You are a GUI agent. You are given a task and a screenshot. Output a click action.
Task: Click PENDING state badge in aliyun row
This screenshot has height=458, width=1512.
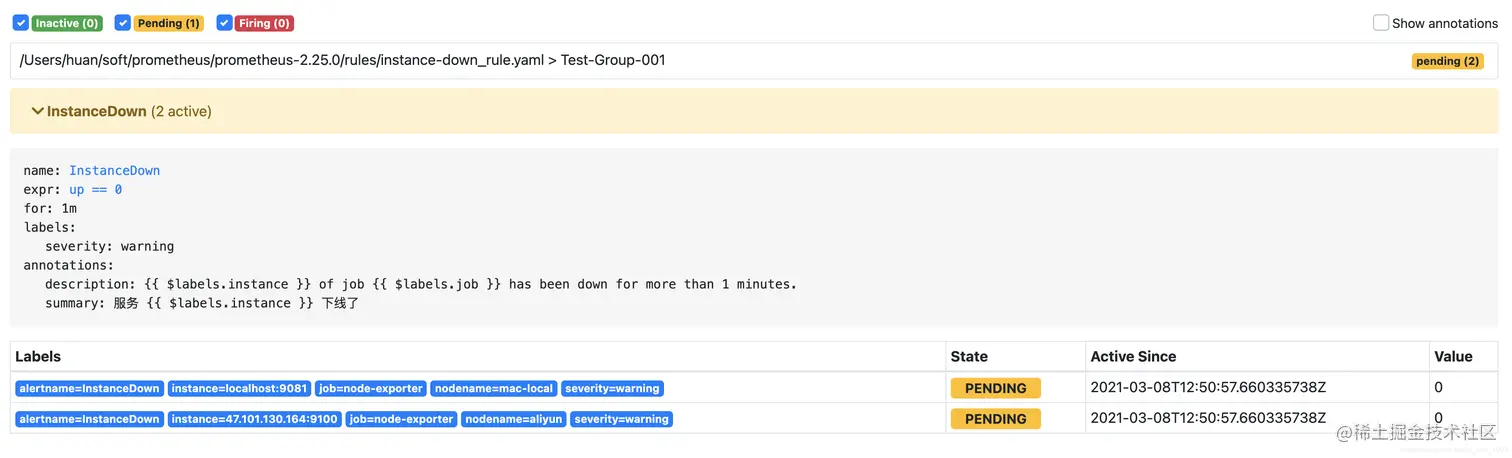[x=995, y=419]
